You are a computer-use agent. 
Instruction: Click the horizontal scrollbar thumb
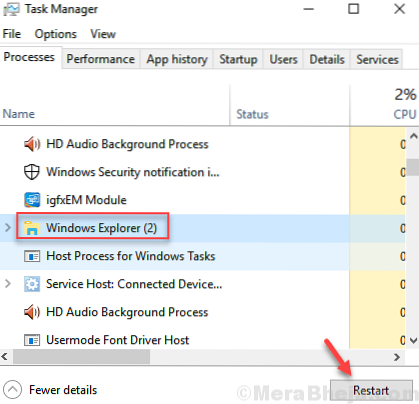[x=81, y=357]
